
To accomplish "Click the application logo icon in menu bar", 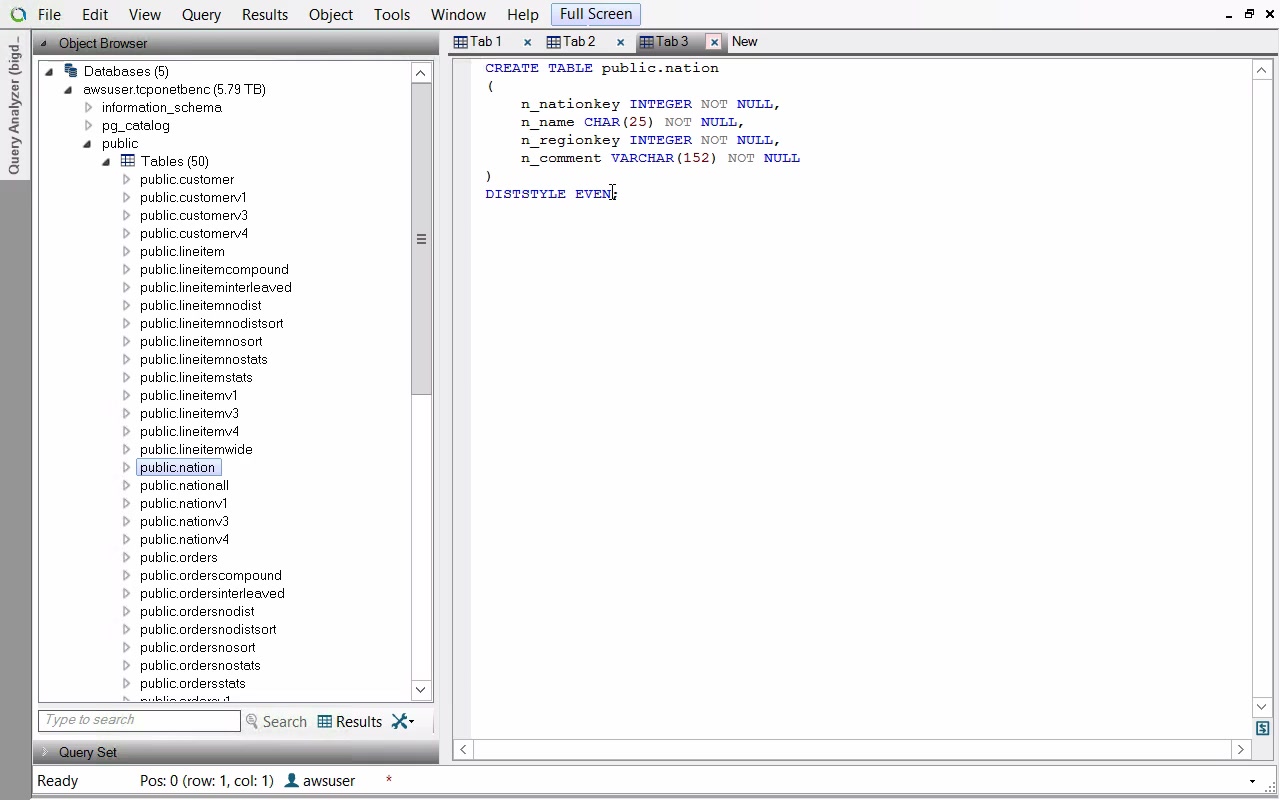I will point(18,15).
